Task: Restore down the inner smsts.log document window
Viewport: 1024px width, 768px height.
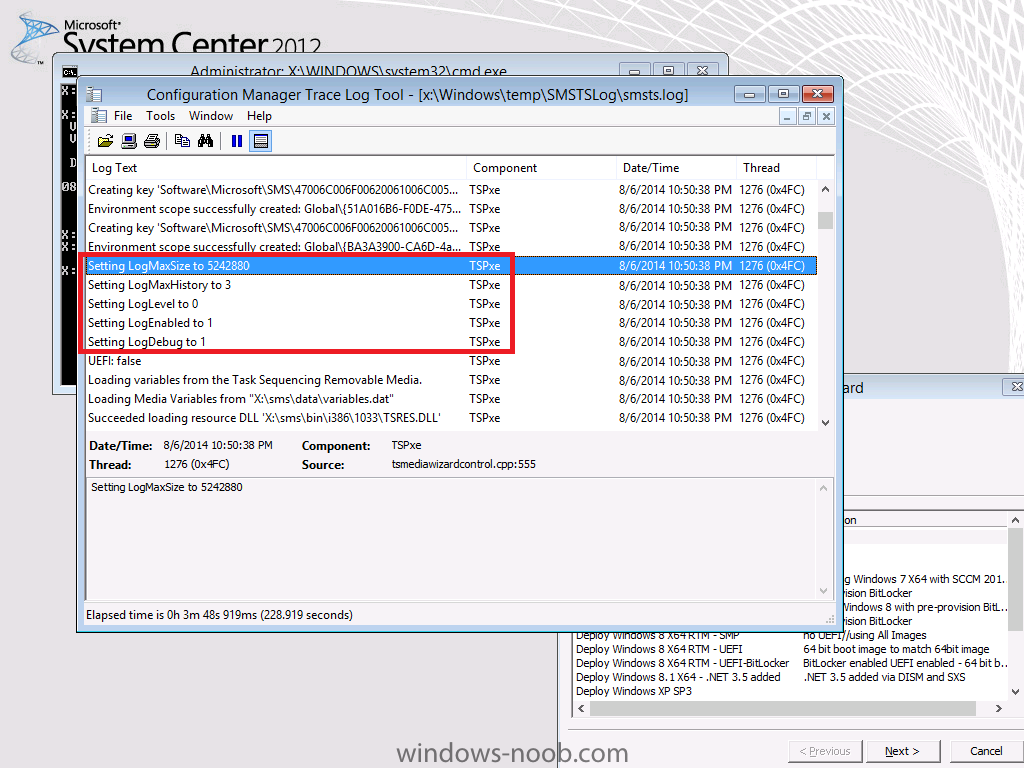Action: click(x=807, y=116)
